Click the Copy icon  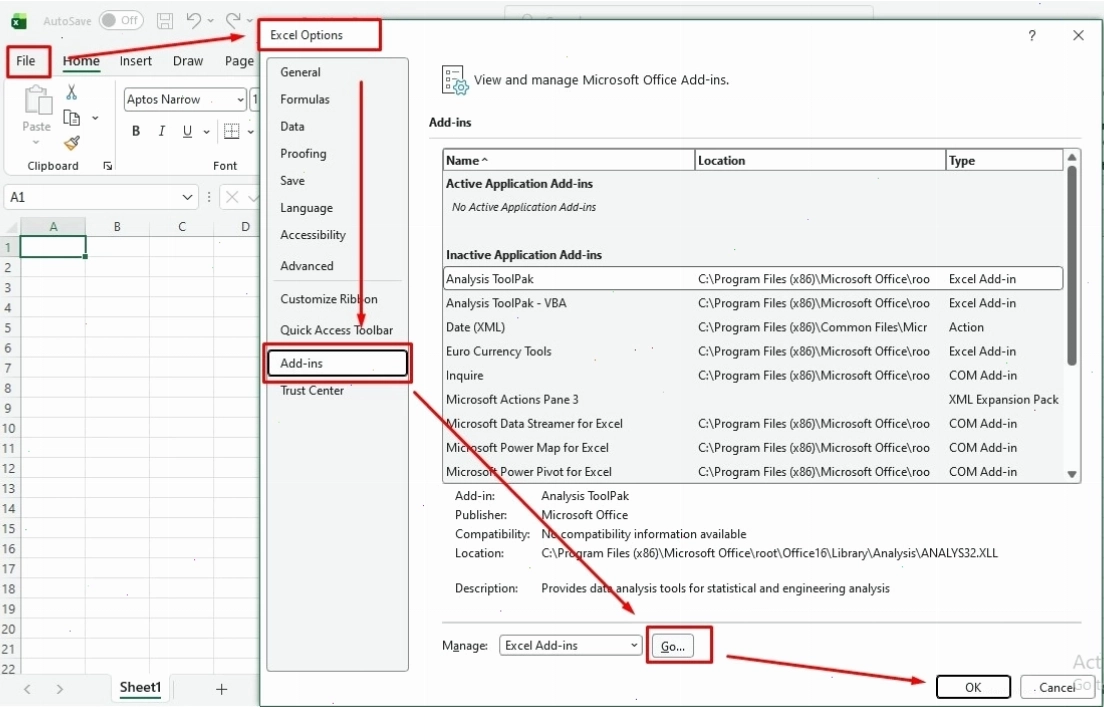(71, 118)
